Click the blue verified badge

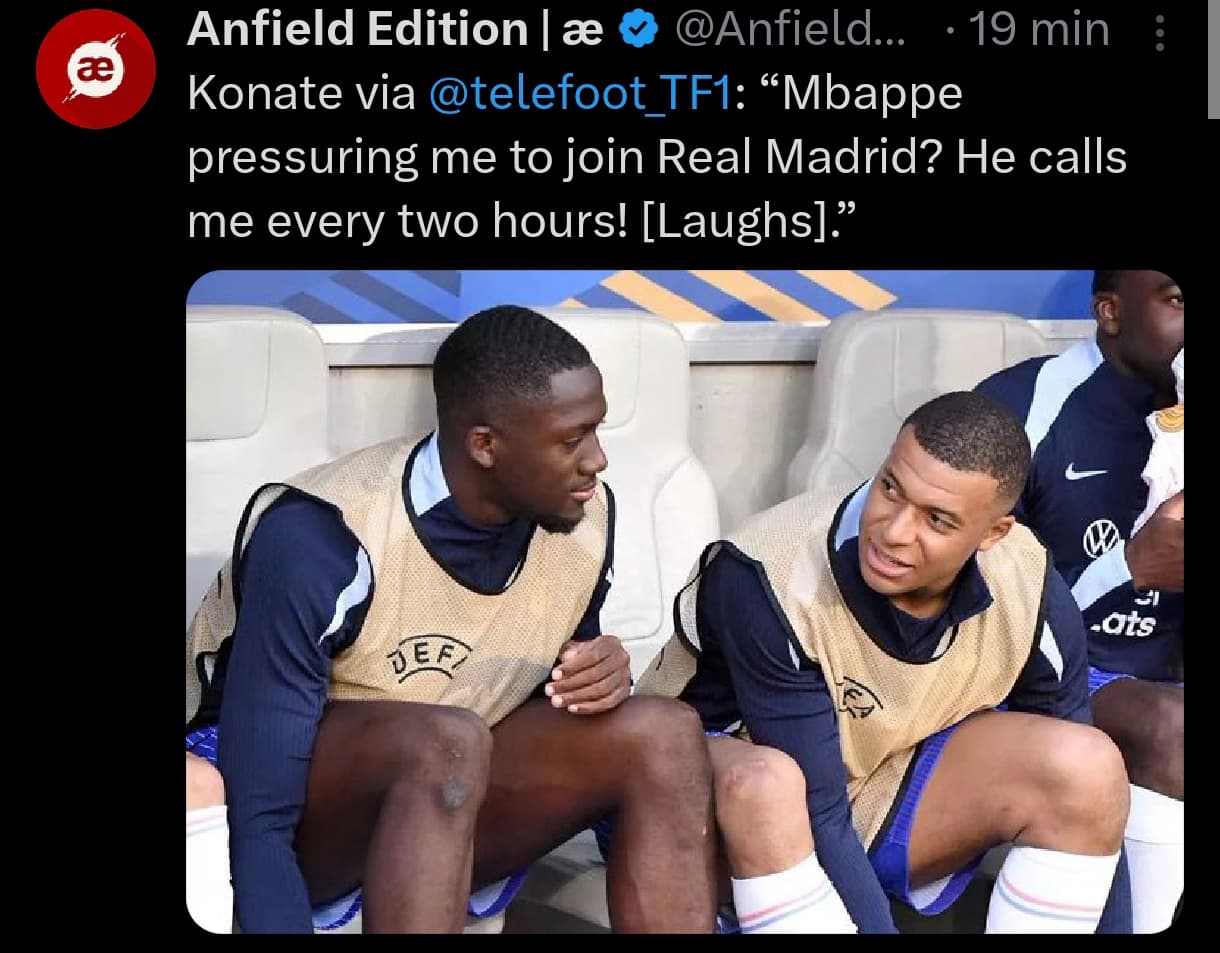pos(639,31)
